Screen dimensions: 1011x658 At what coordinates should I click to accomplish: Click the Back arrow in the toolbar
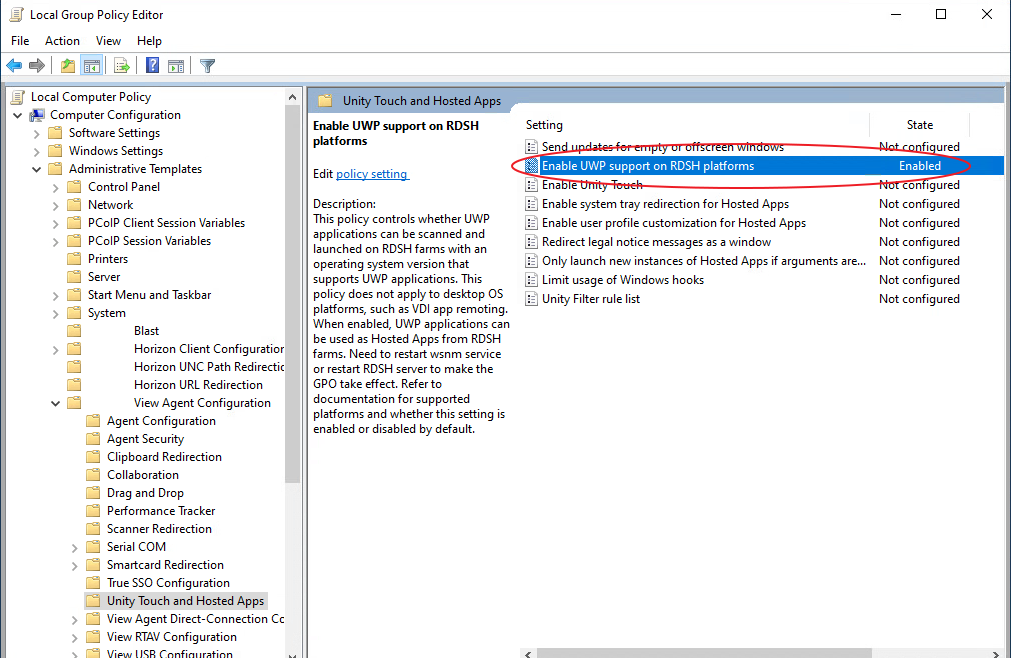14,66
